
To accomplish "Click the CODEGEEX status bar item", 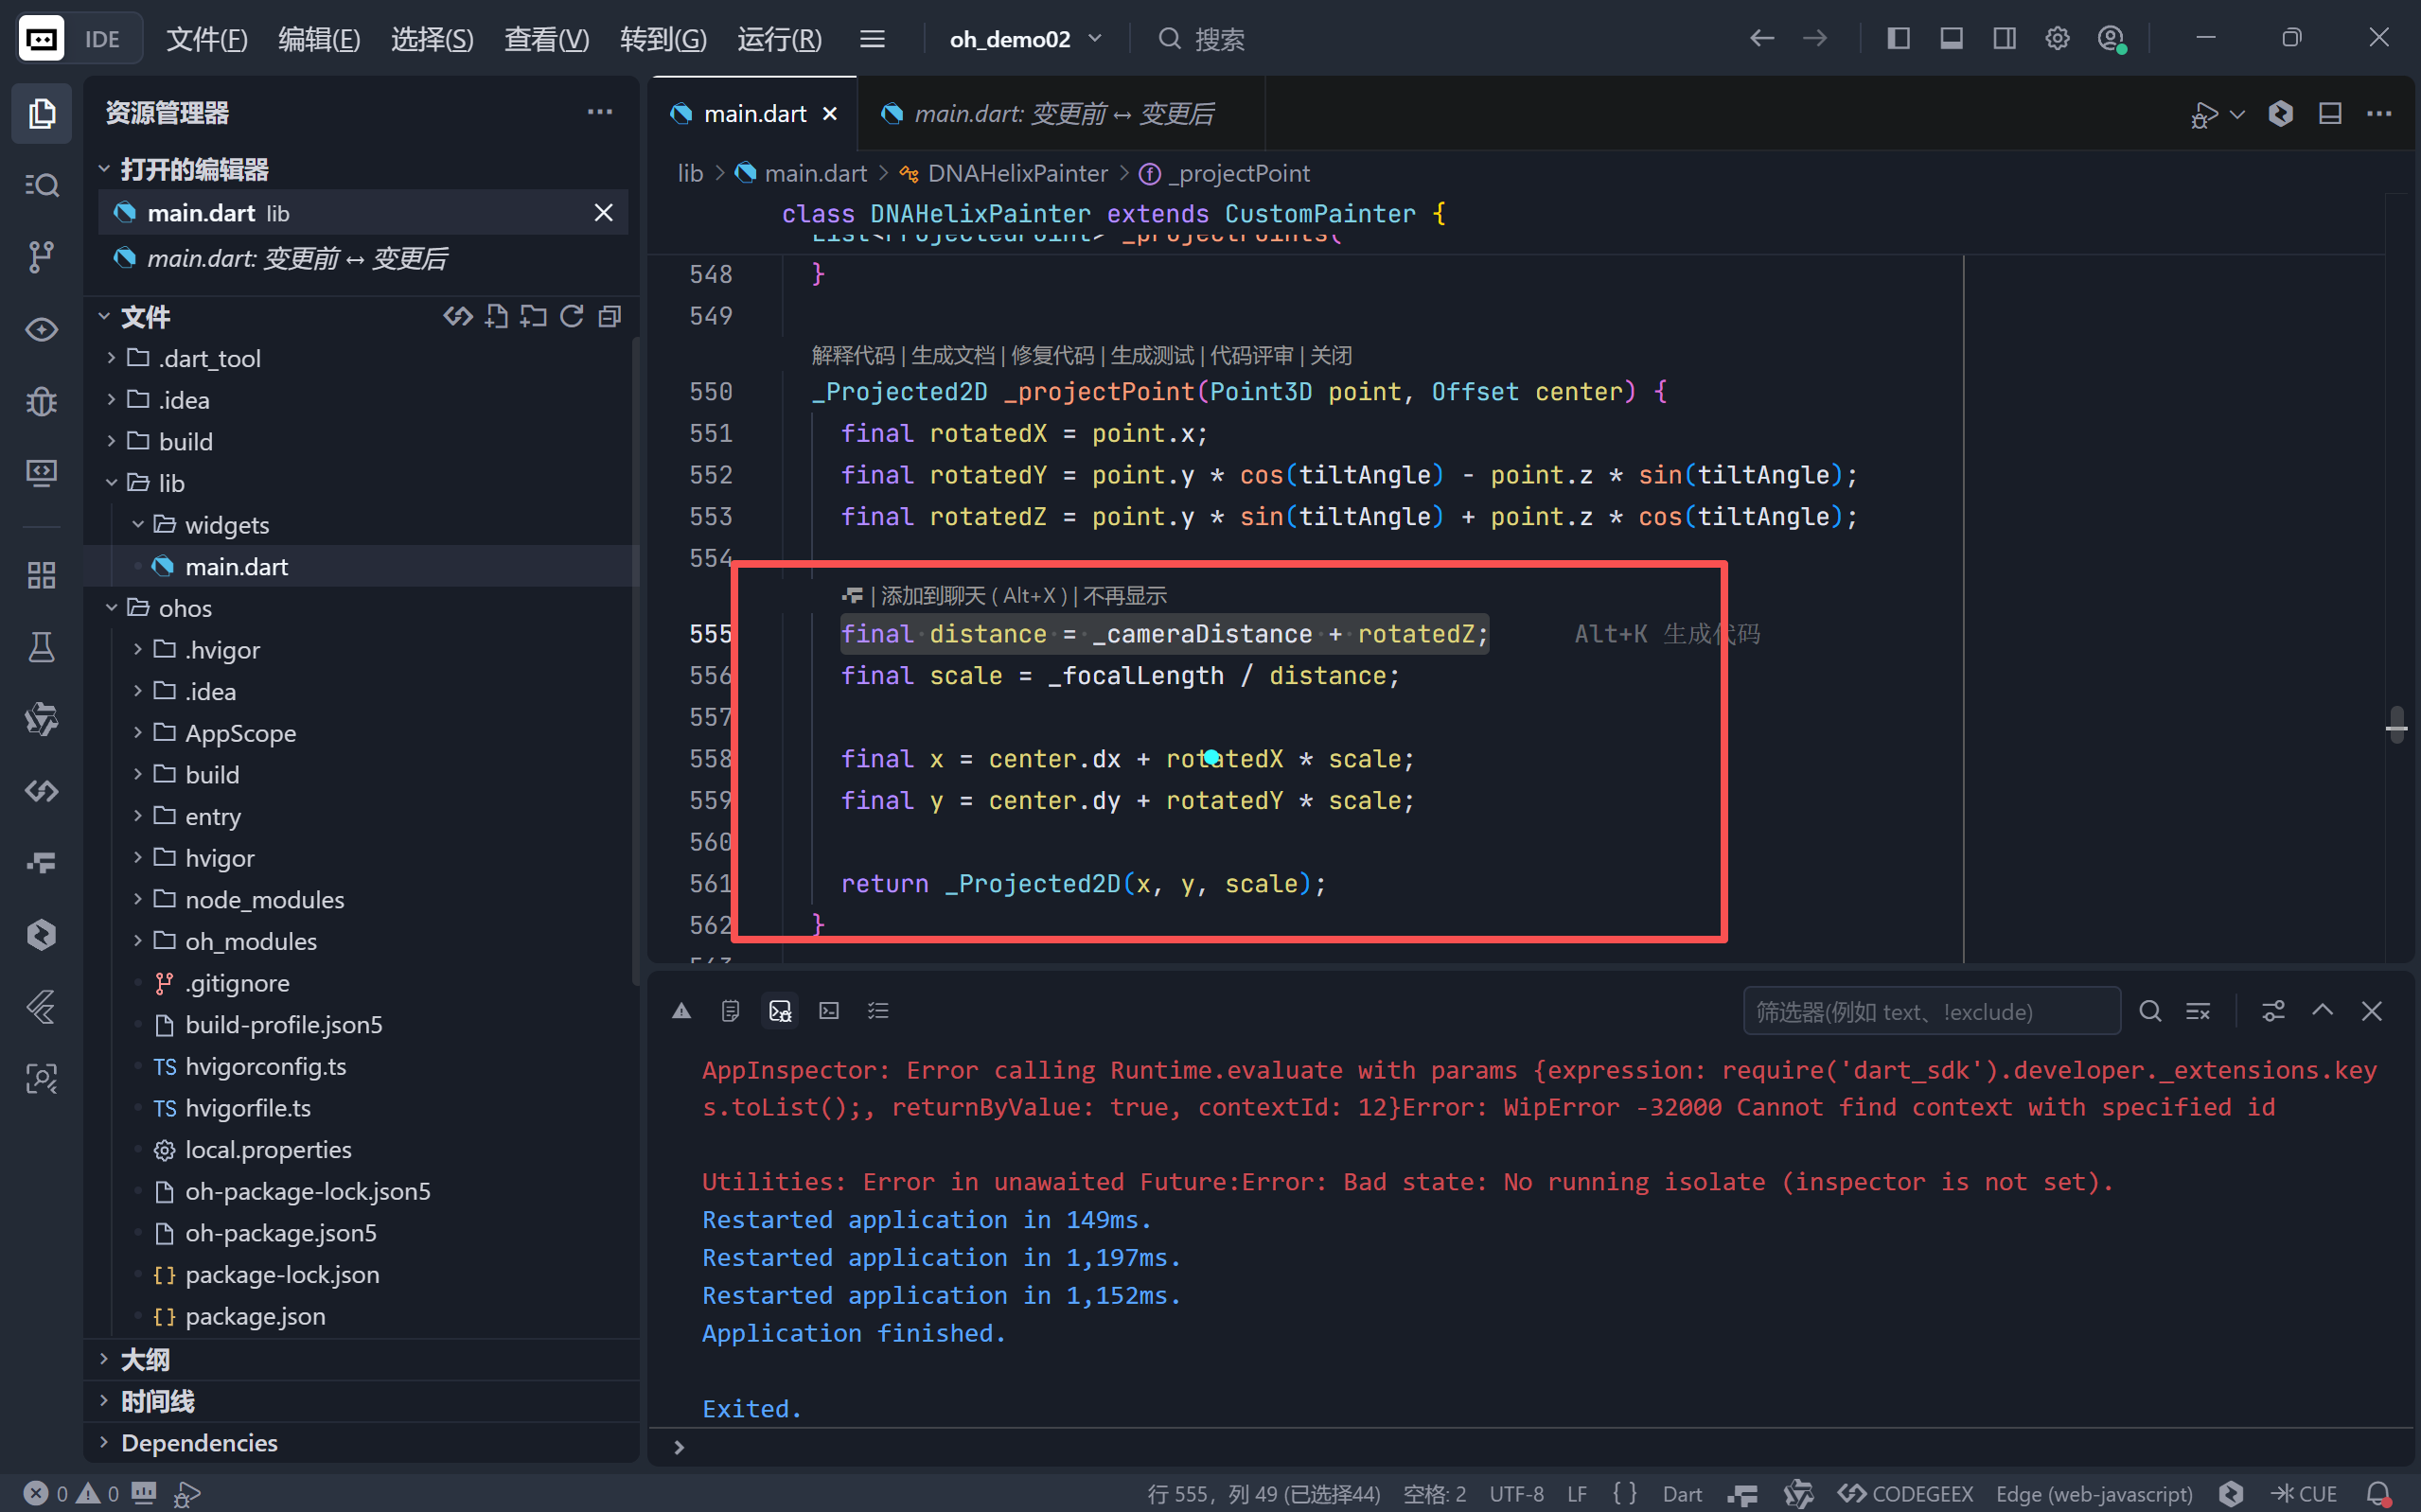I will click(x=1906, y=1493).
